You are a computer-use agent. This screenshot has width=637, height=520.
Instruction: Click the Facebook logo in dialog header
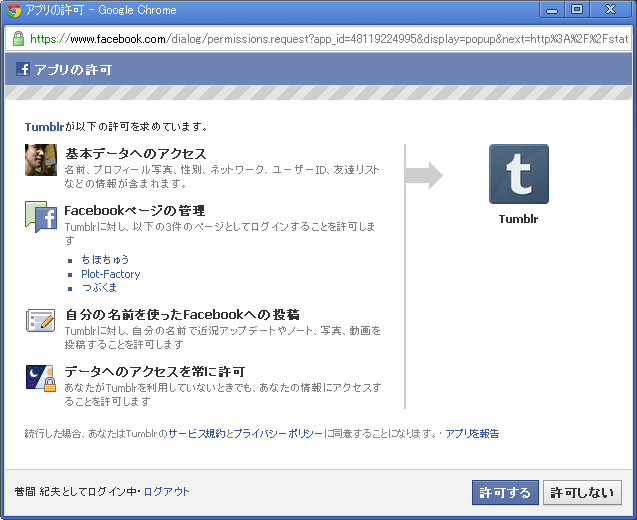[23, 69]
